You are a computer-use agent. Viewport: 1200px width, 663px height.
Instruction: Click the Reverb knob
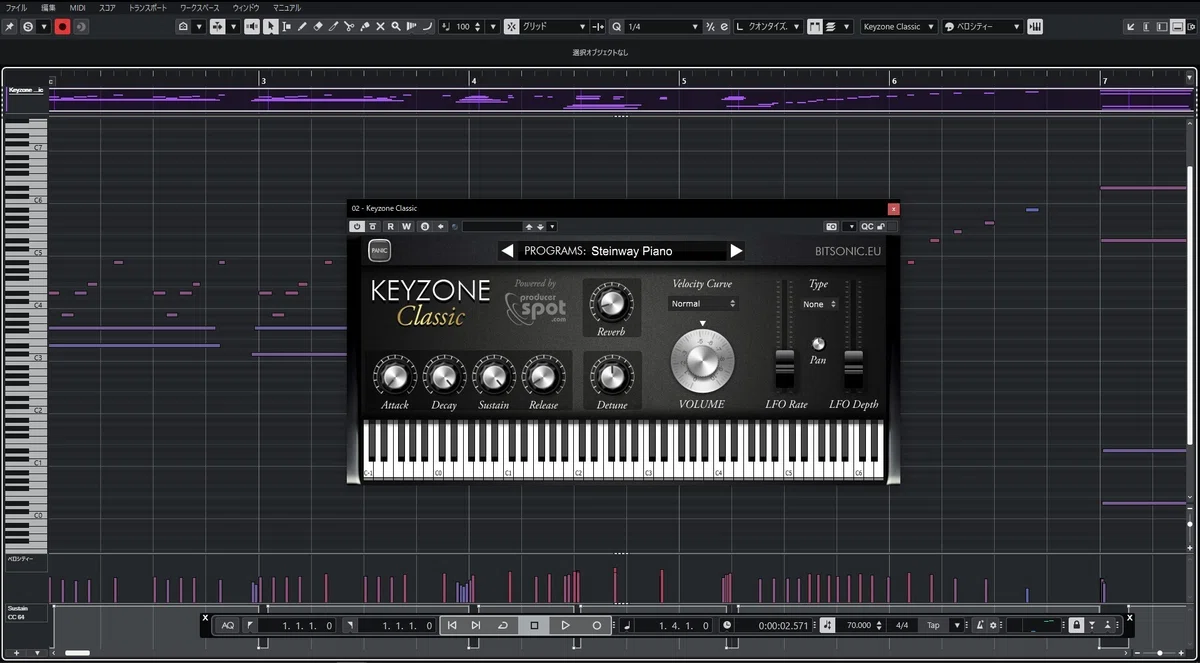[x=611, y=303]
